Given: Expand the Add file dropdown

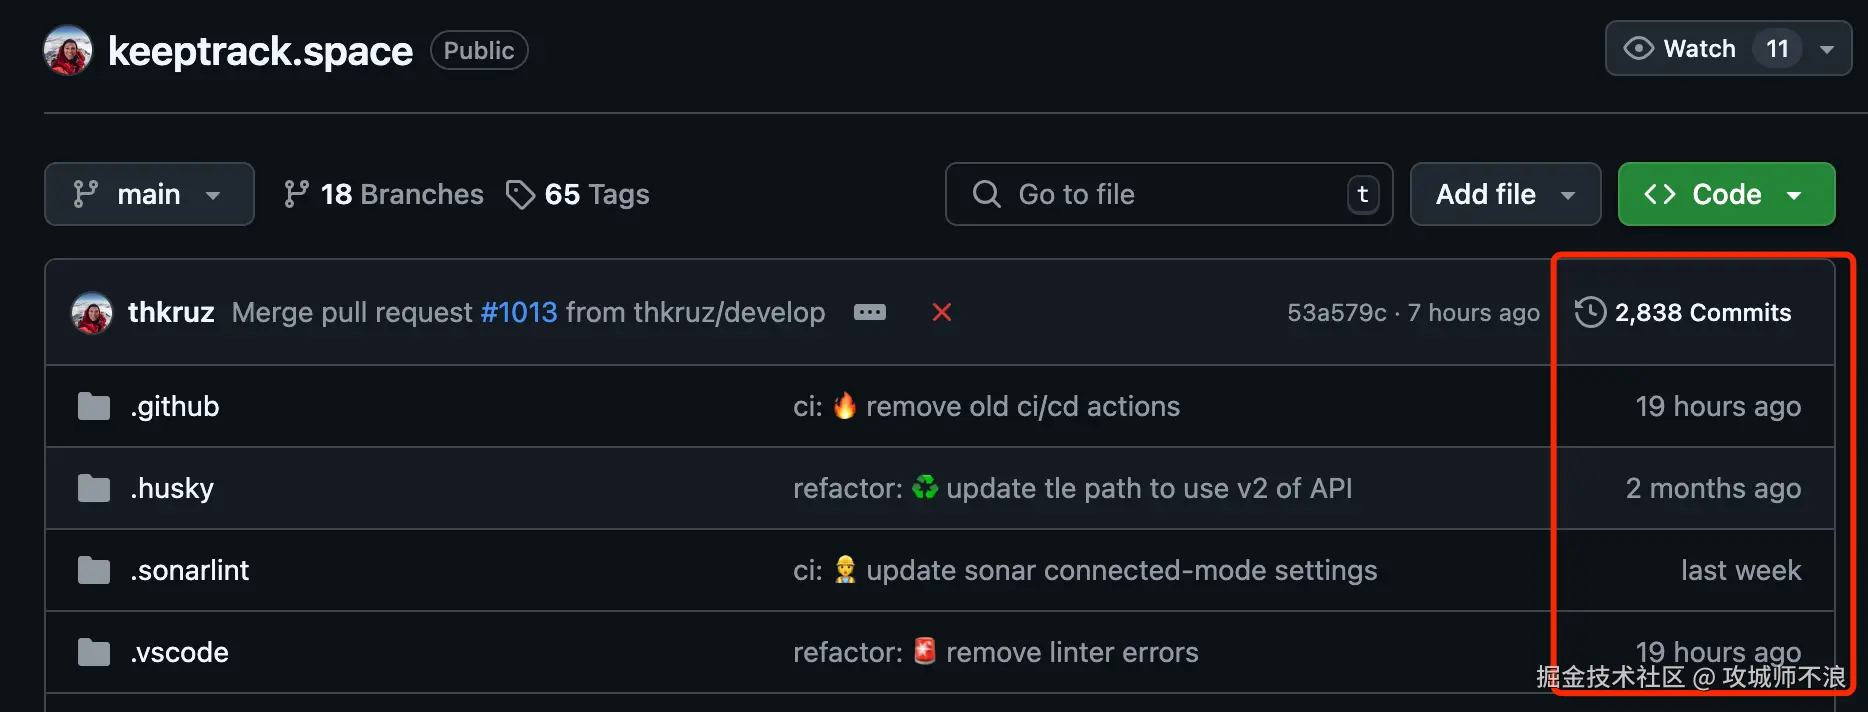Looking at the screenshot, I should (x=1505, y=194).
